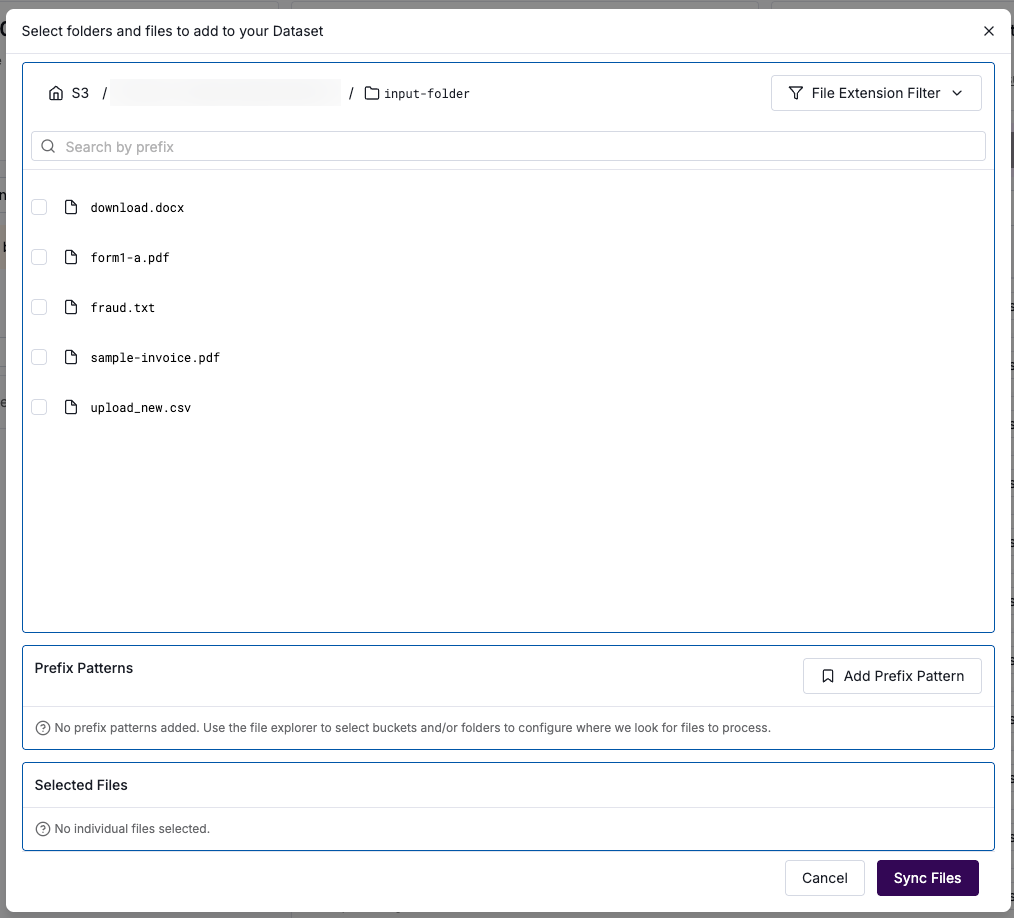Close the dataset file selection dialog
The image size is (1014, 918).
click(989, 31)
